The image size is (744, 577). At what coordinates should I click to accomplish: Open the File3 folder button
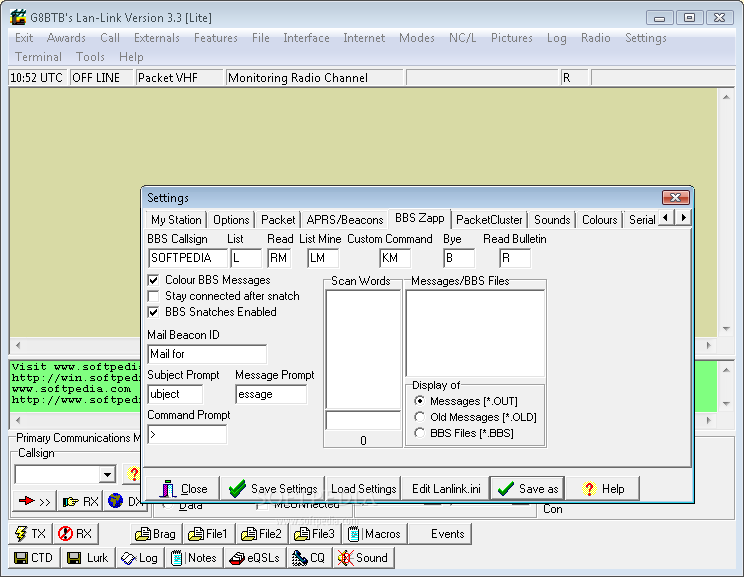[315, 534]
